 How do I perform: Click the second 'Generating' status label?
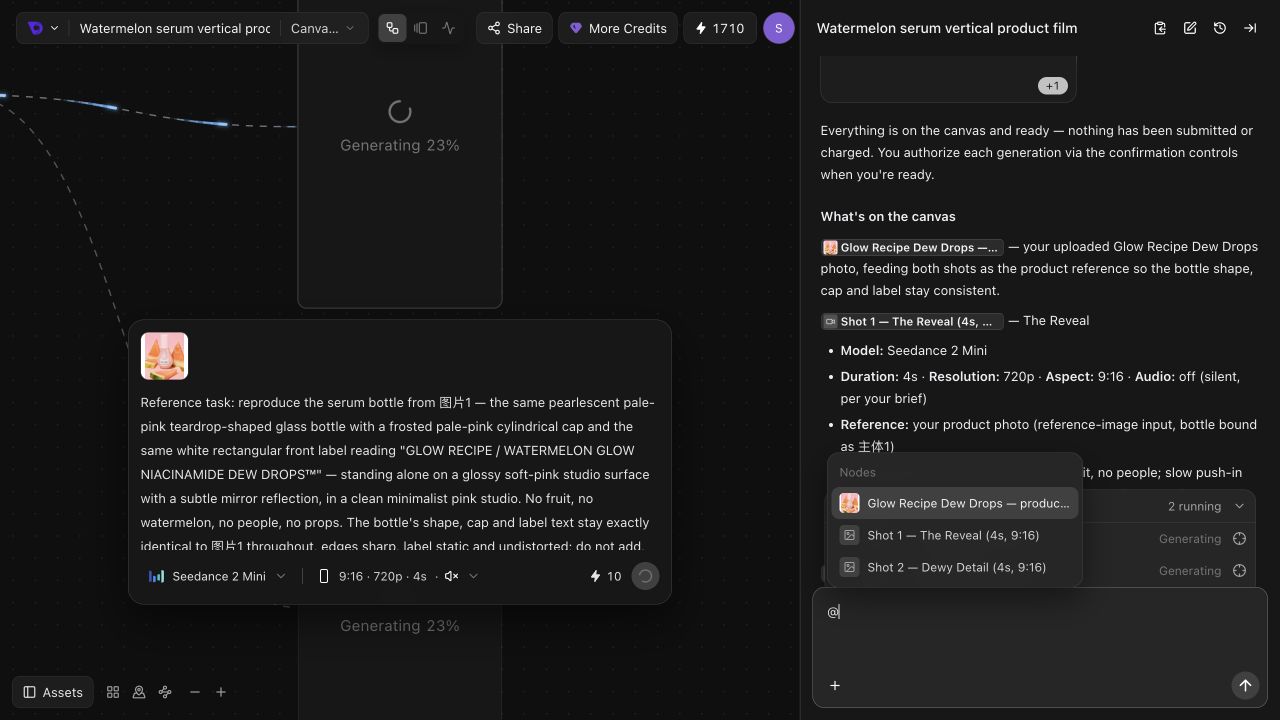tap(1190, 571)
